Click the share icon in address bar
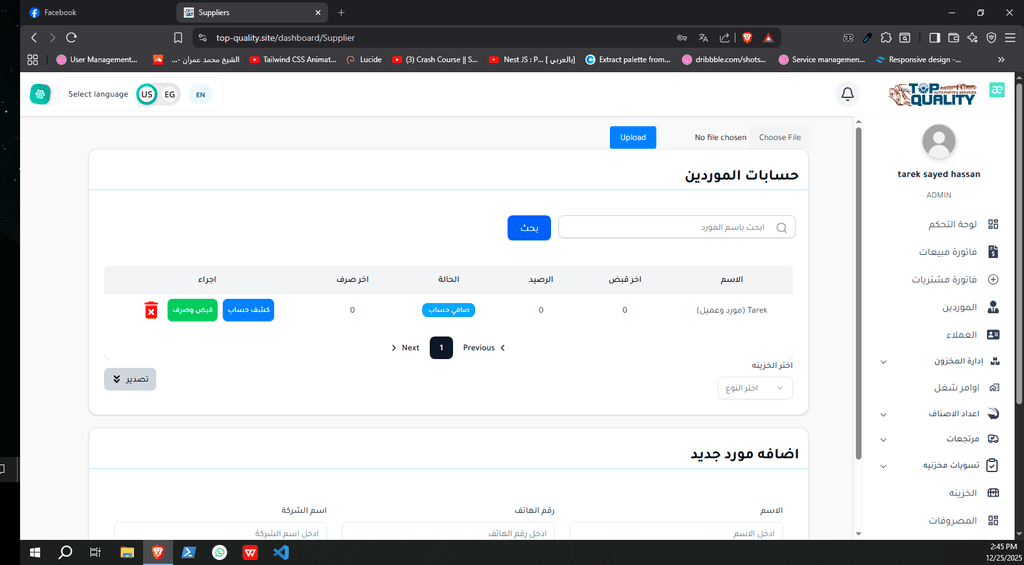Screen dimensions: 1024x565 (x=724, y=38)
